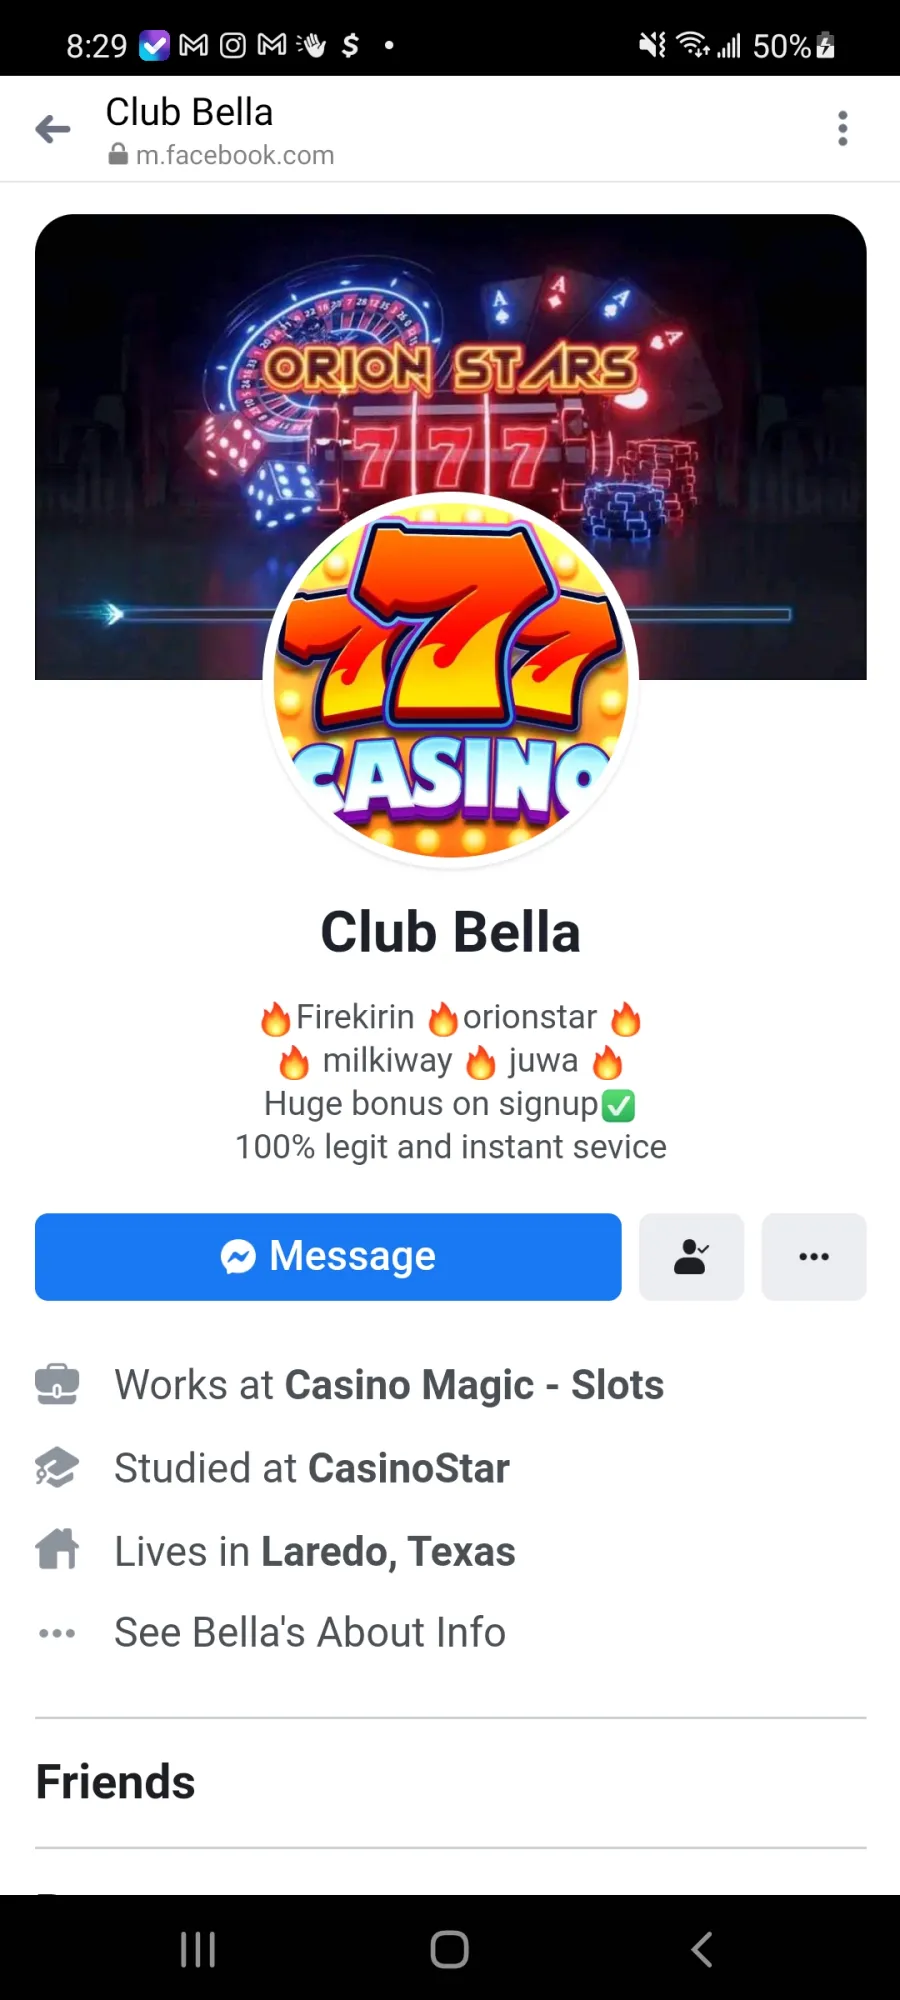The height and width of the screenshot is (2000, 900).
Task: Expand See Bella's About Info
Action: click(310, 1632)
